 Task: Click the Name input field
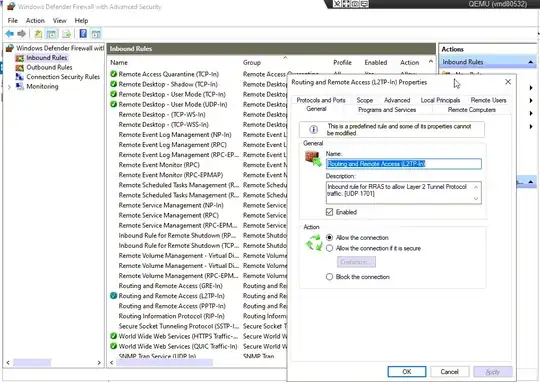404,164
